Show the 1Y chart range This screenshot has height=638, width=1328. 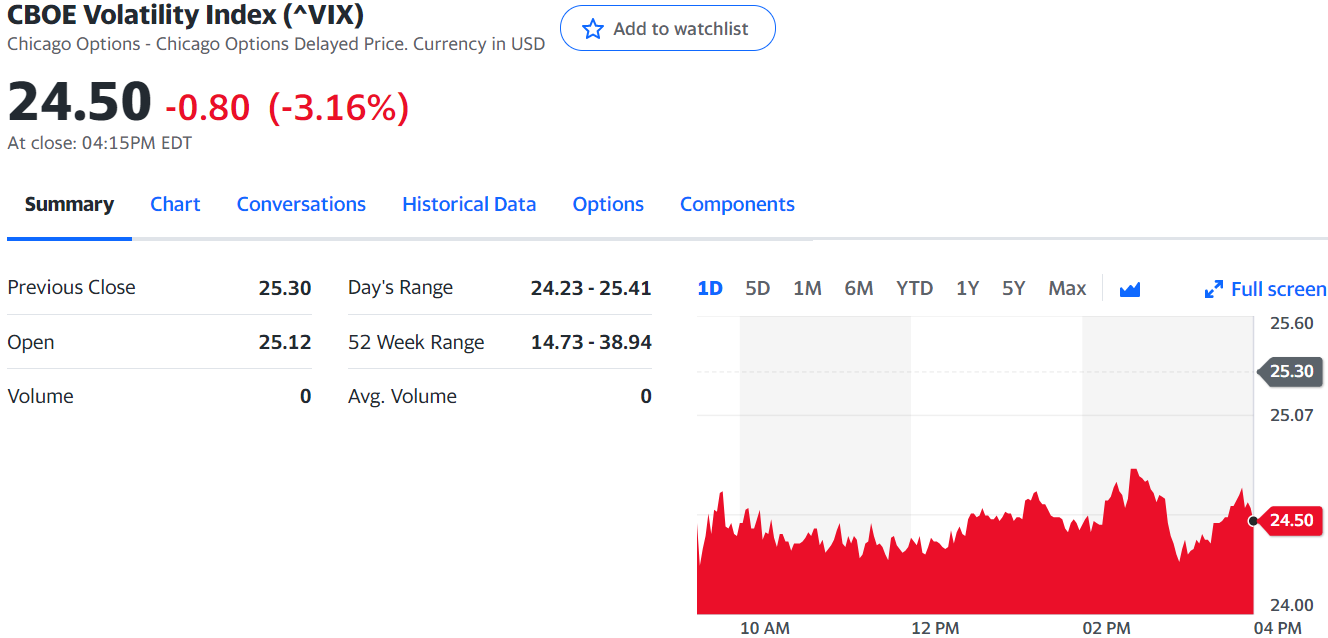coord(967,288)
